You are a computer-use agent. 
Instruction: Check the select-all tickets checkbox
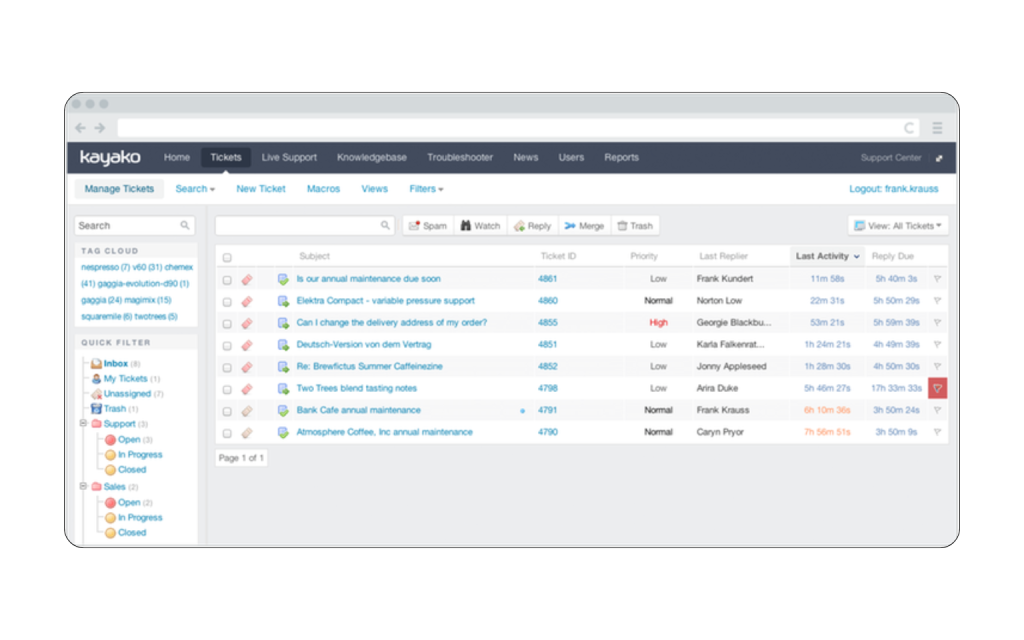227,255
